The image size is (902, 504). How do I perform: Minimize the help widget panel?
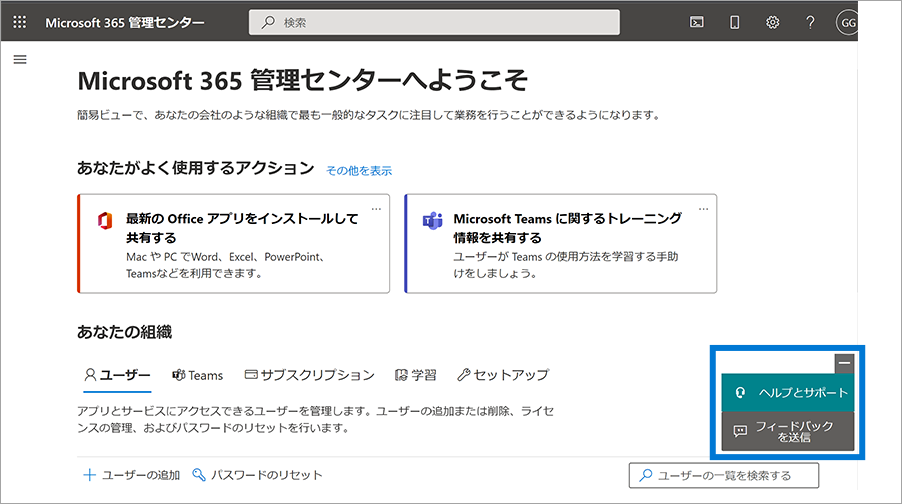coord(844,363)
